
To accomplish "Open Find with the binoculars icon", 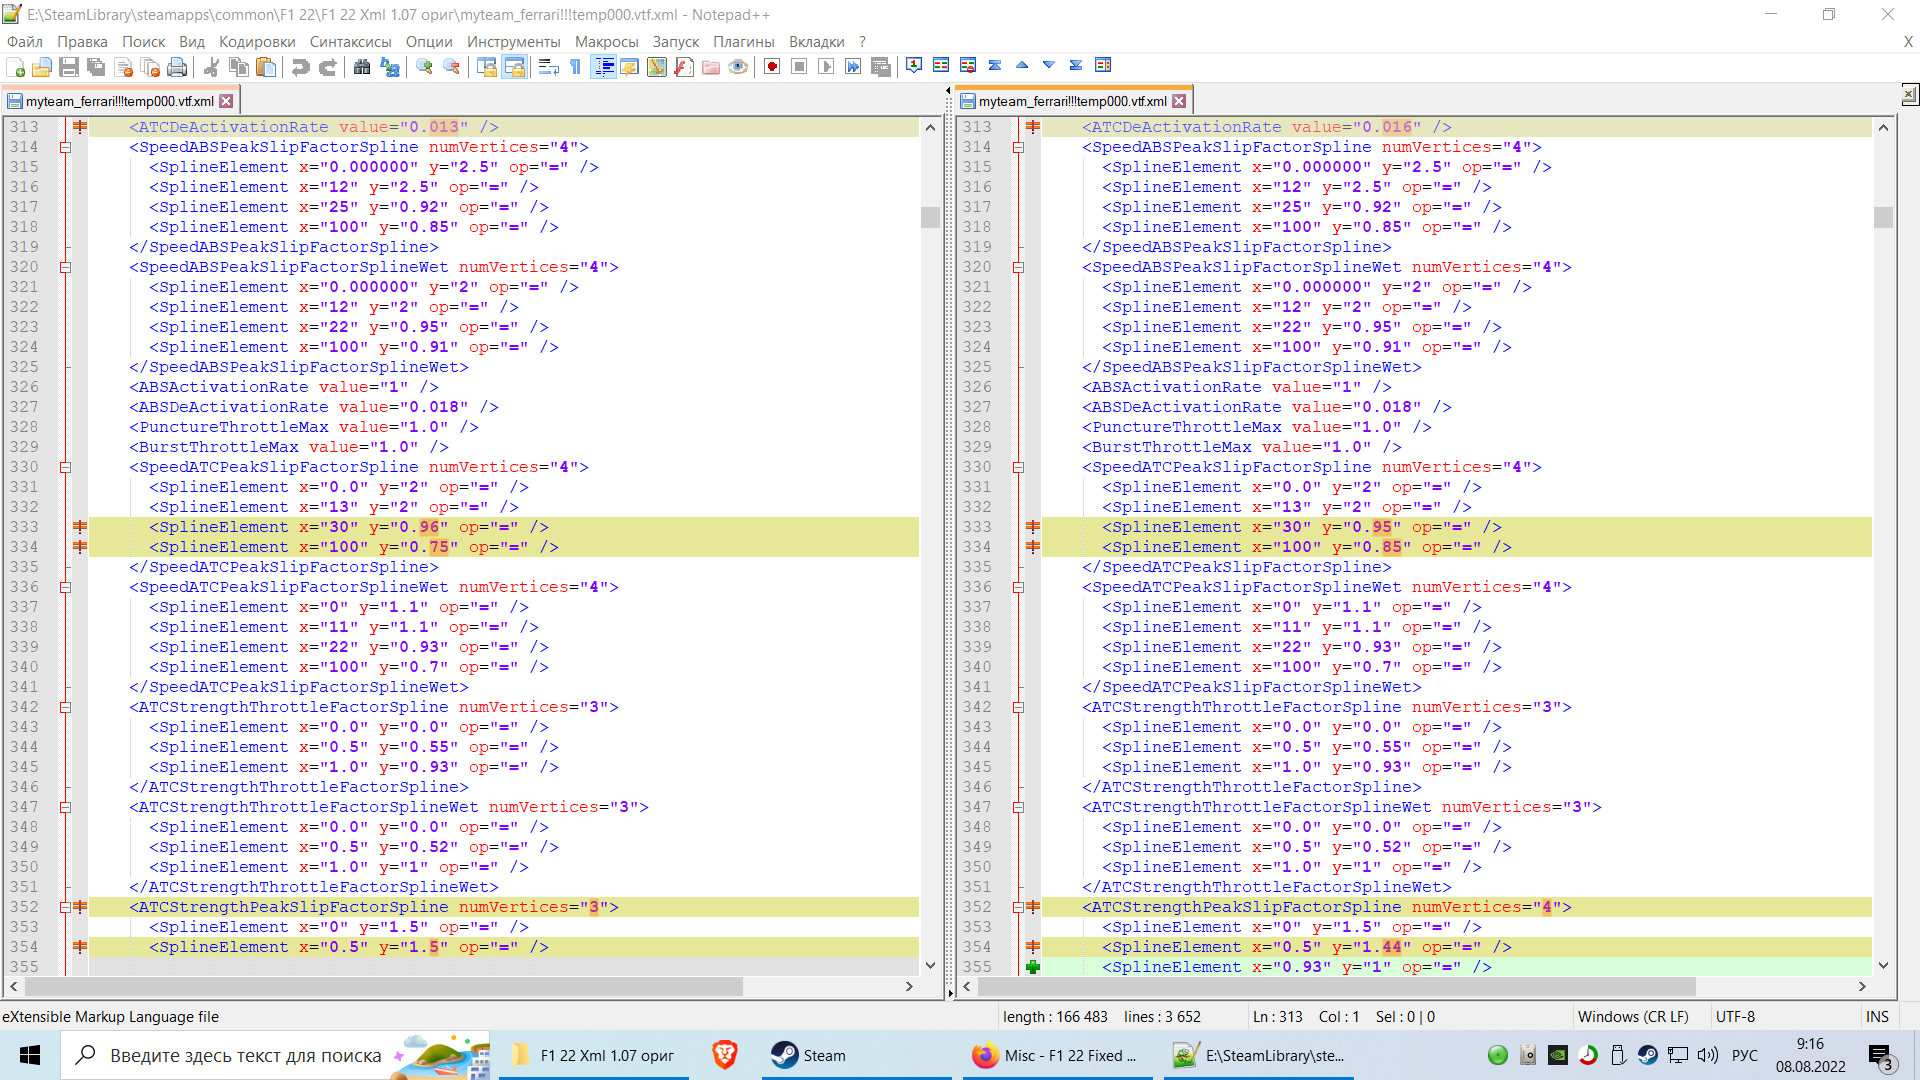I will click(x=362, y=67).
